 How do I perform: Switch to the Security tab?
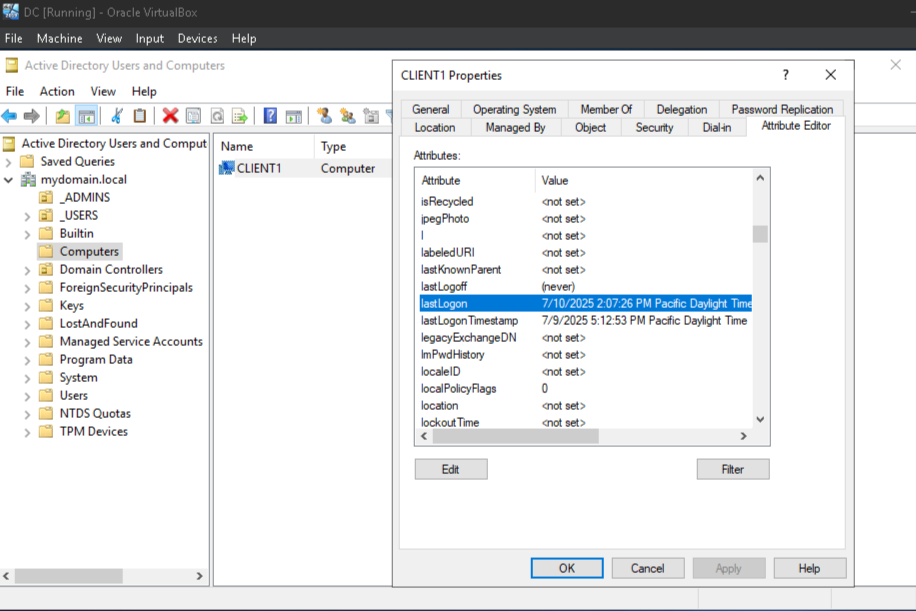coord(654,127)
